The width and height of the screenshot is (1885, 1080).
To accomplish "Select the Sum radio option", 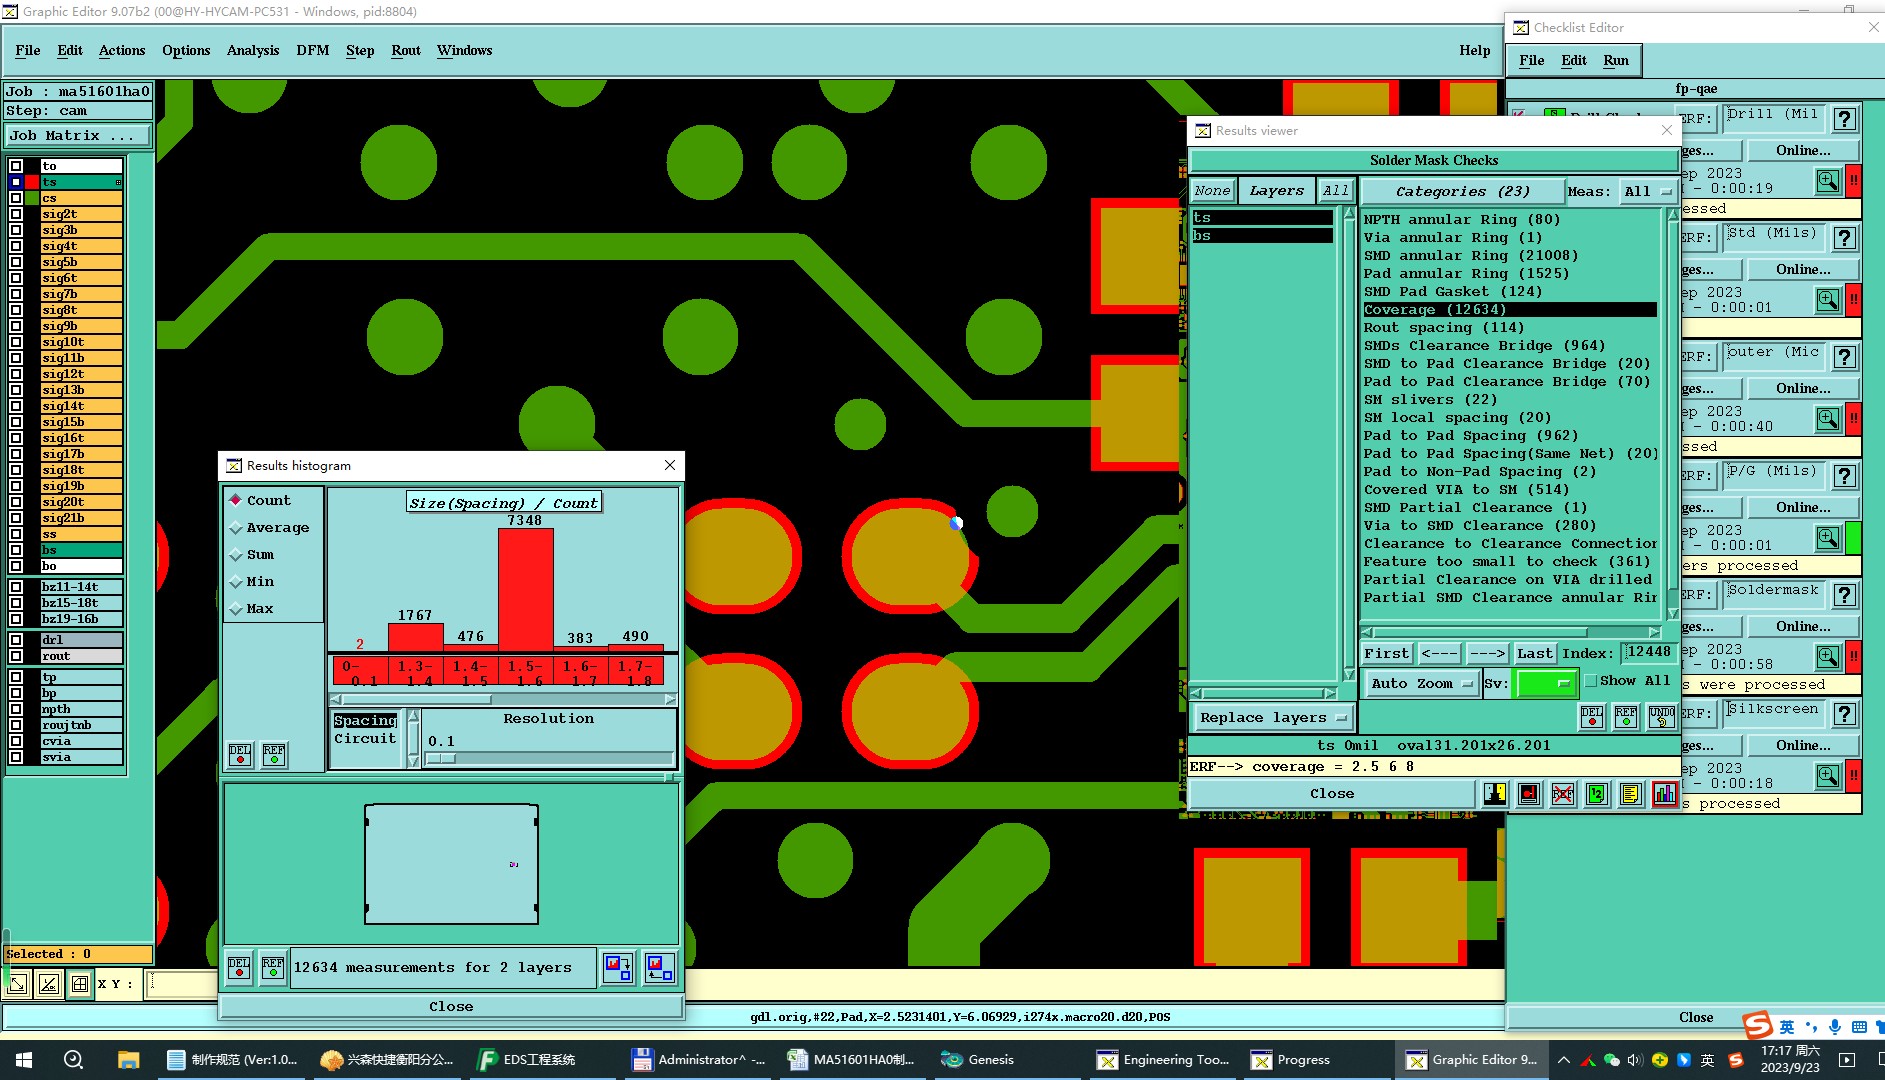I will [x=251, y=554].
